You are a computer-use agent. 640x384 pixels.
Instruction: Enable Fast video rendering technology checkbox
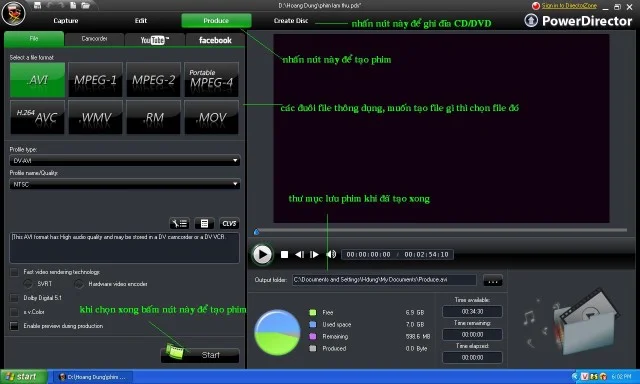pos(14,272)
